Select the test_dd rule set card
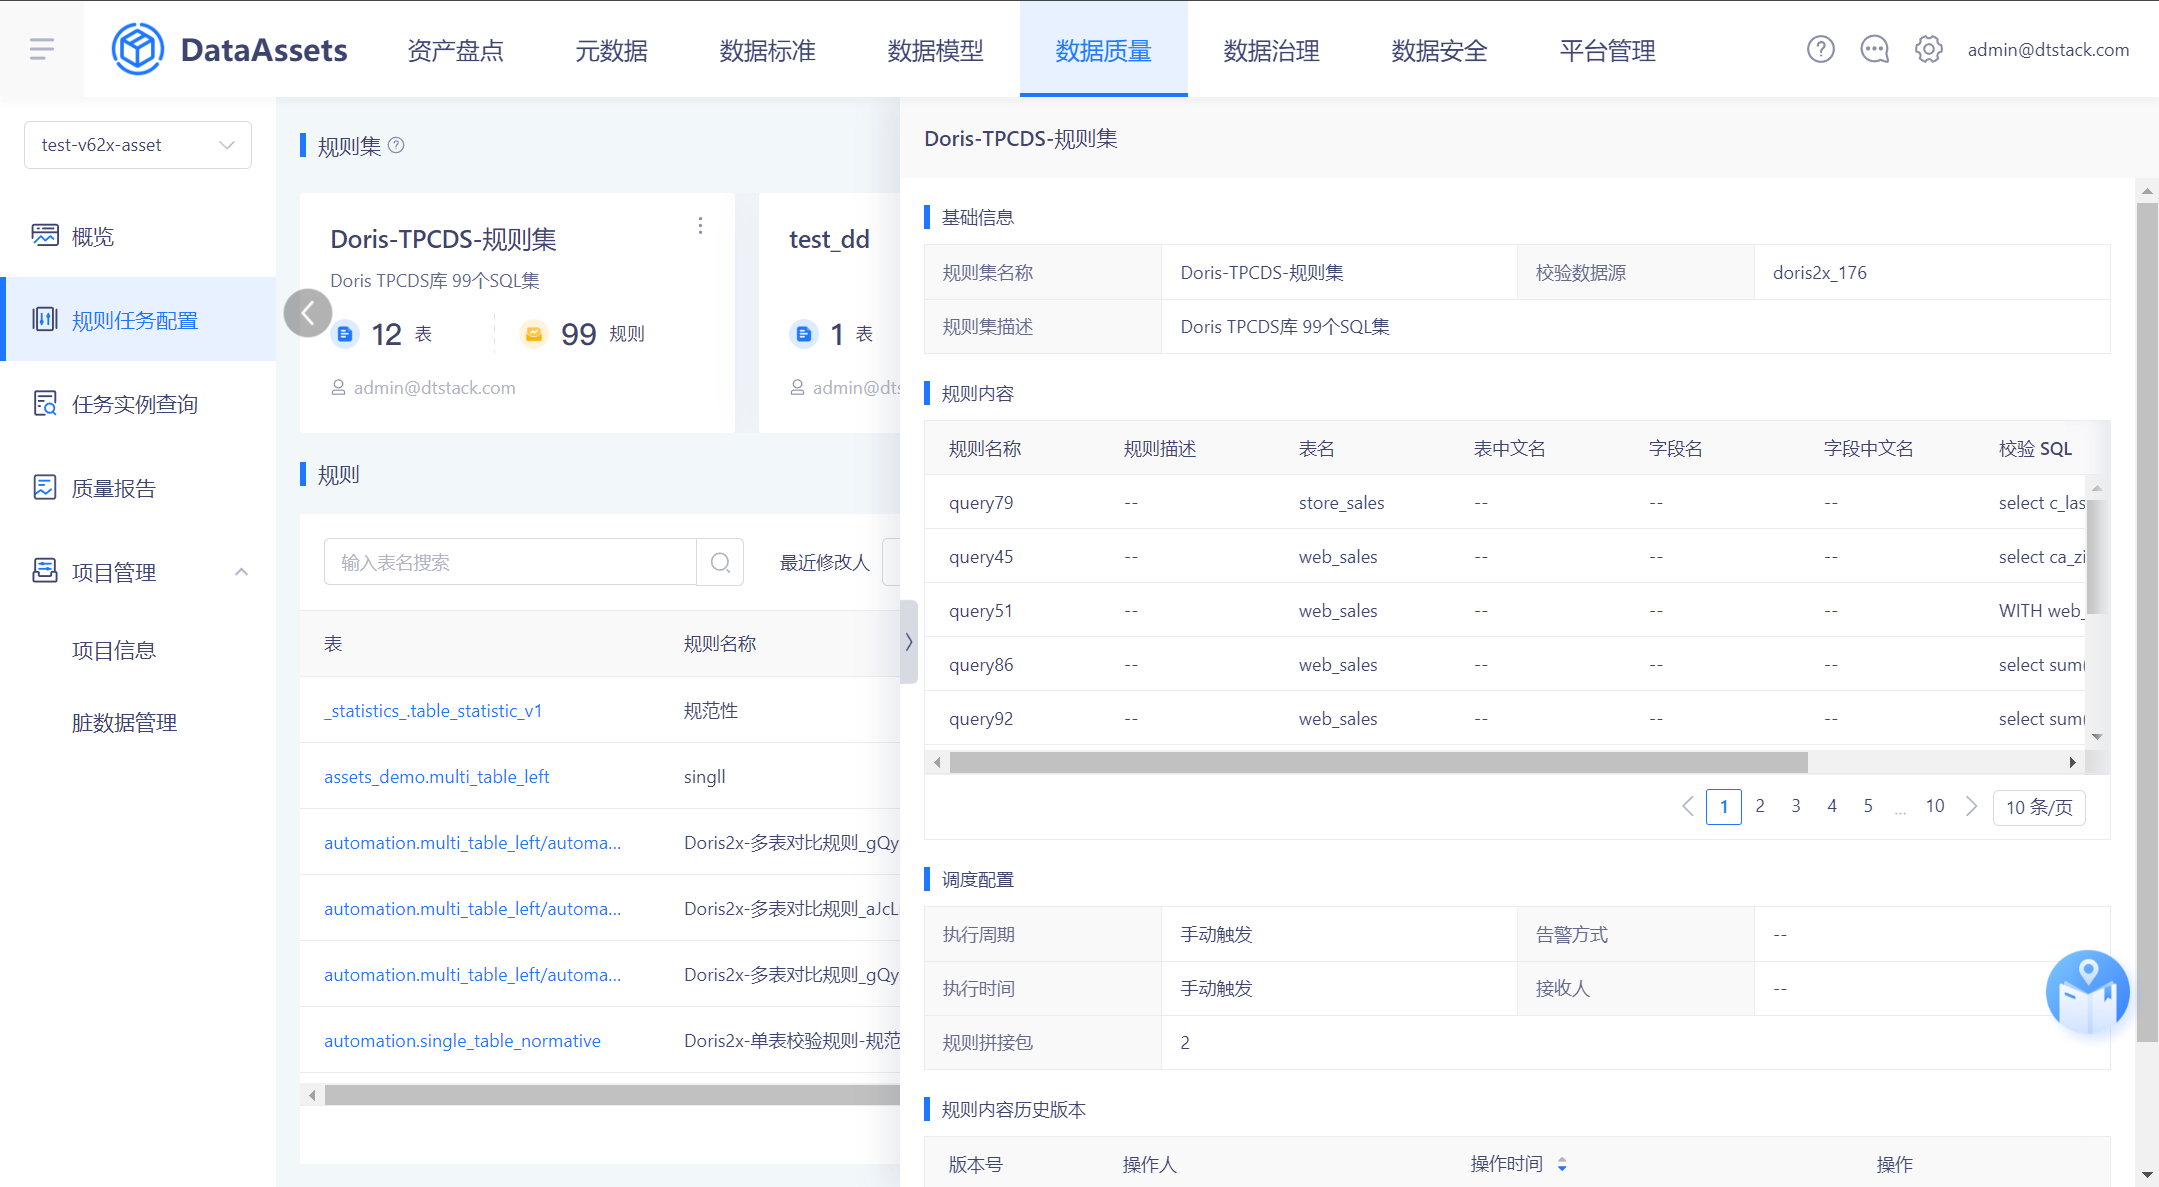 point(830,313)
